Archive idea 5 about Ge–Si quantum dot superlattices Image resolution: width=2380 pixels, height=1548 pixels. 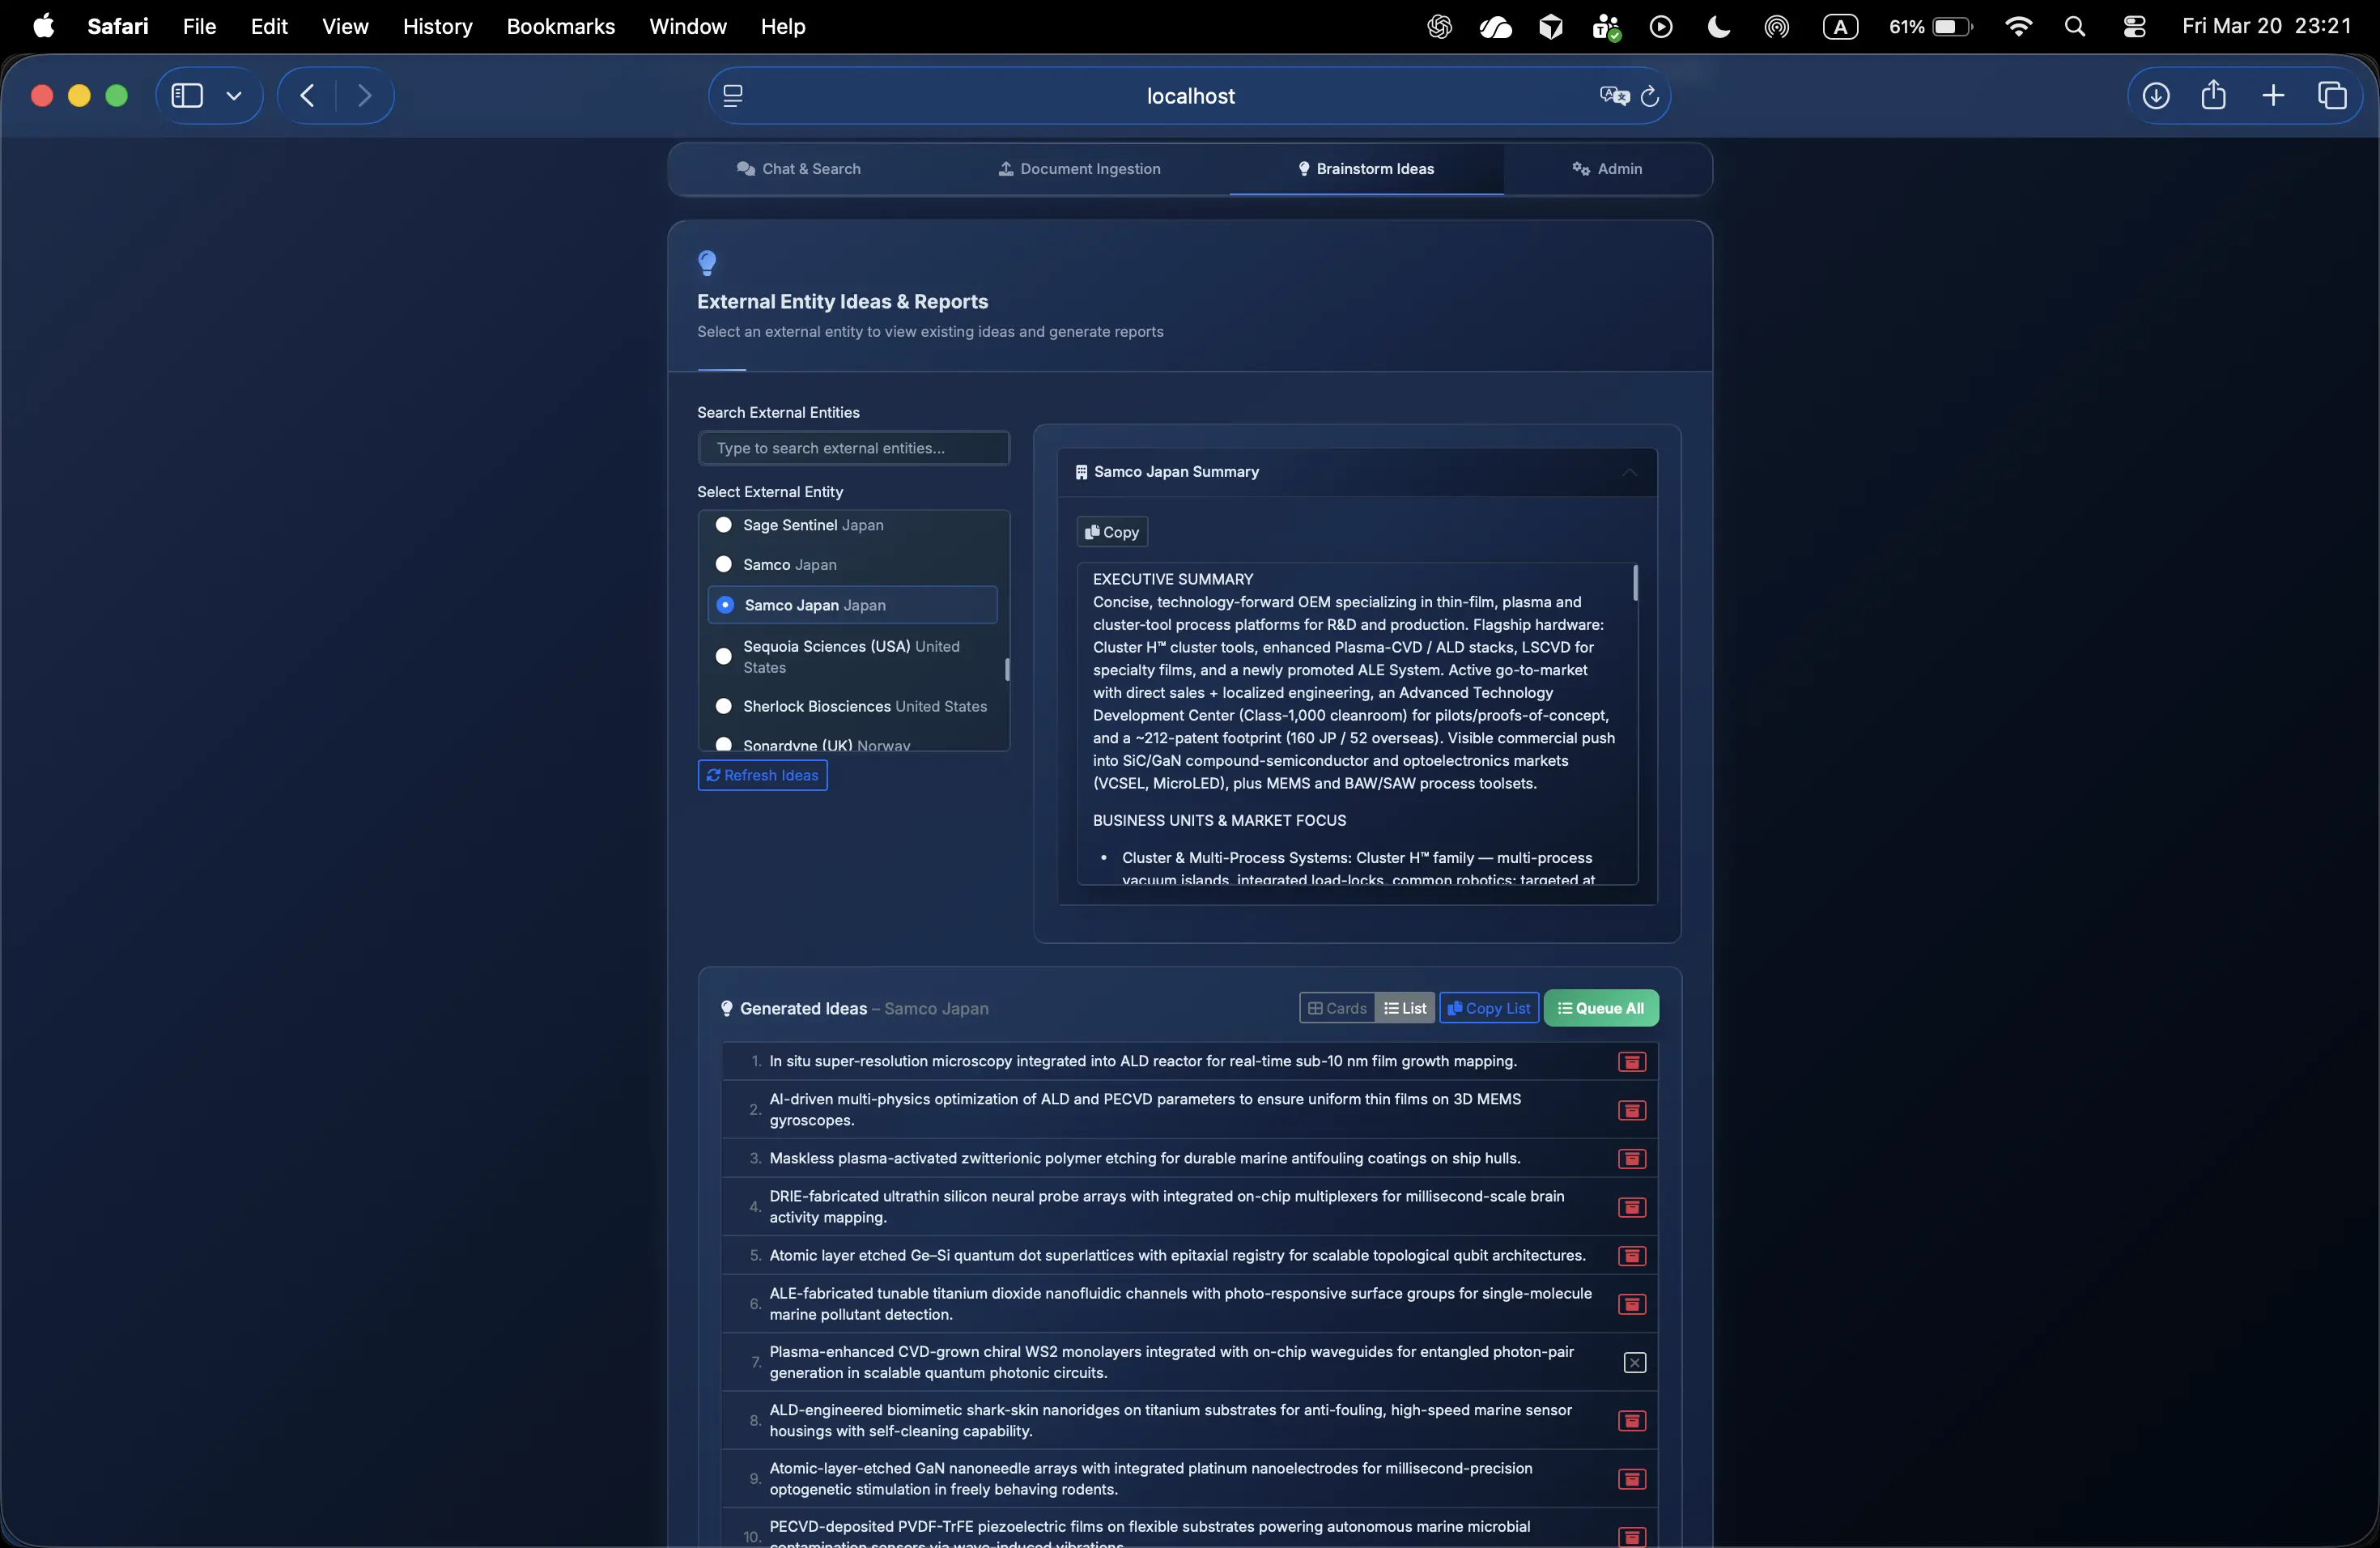(x=1632, y=1255)
